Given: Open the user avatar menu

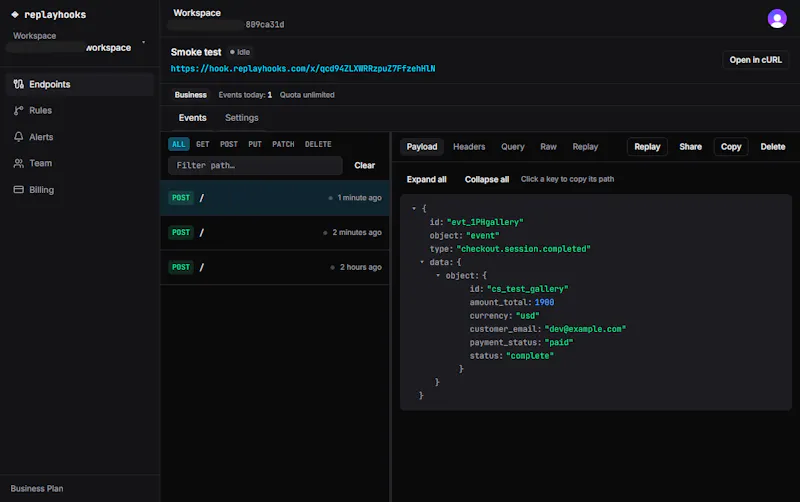Looking at the screenshot, I should 777,19.
